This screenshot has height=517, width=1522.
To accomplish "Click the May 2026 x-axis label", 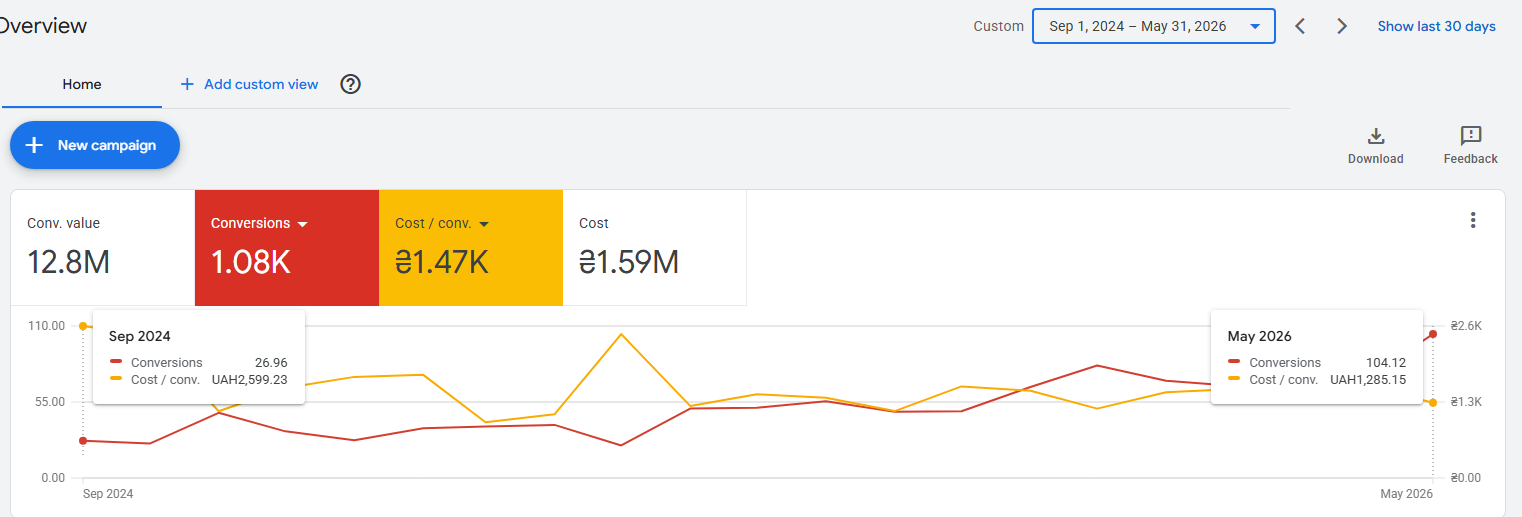I will pos(1406,494).
